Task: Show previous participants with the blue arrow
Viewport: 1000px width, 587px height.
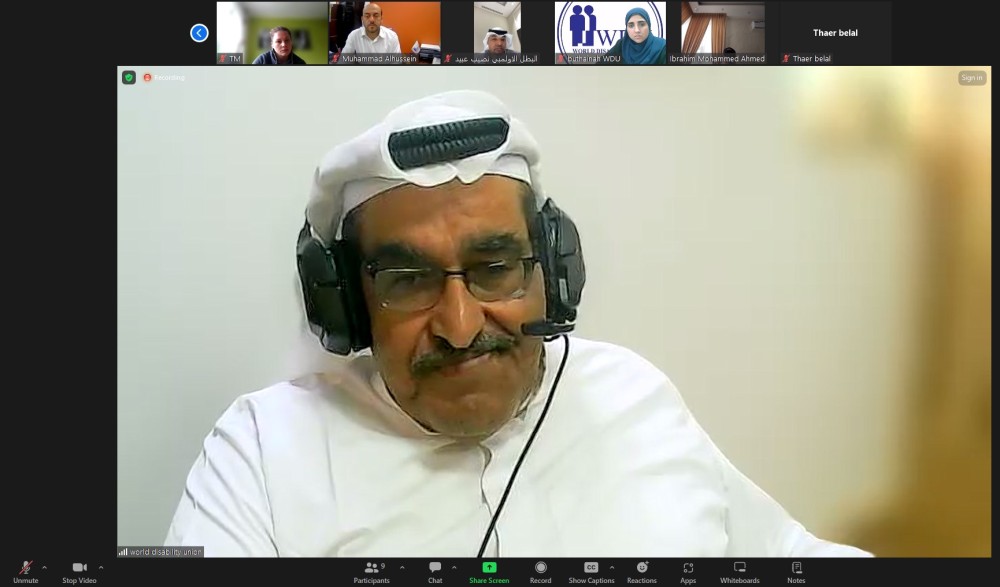Action: (199, 33)
